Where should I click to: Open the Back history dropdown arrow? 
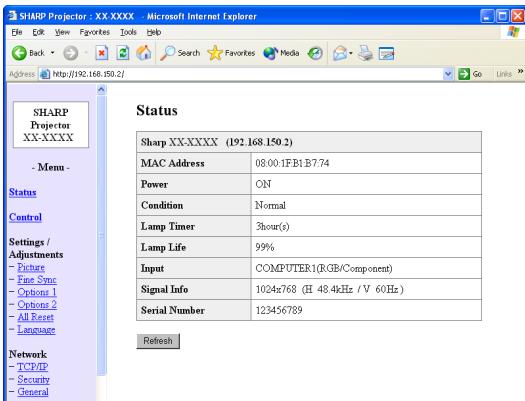point(53,53)
